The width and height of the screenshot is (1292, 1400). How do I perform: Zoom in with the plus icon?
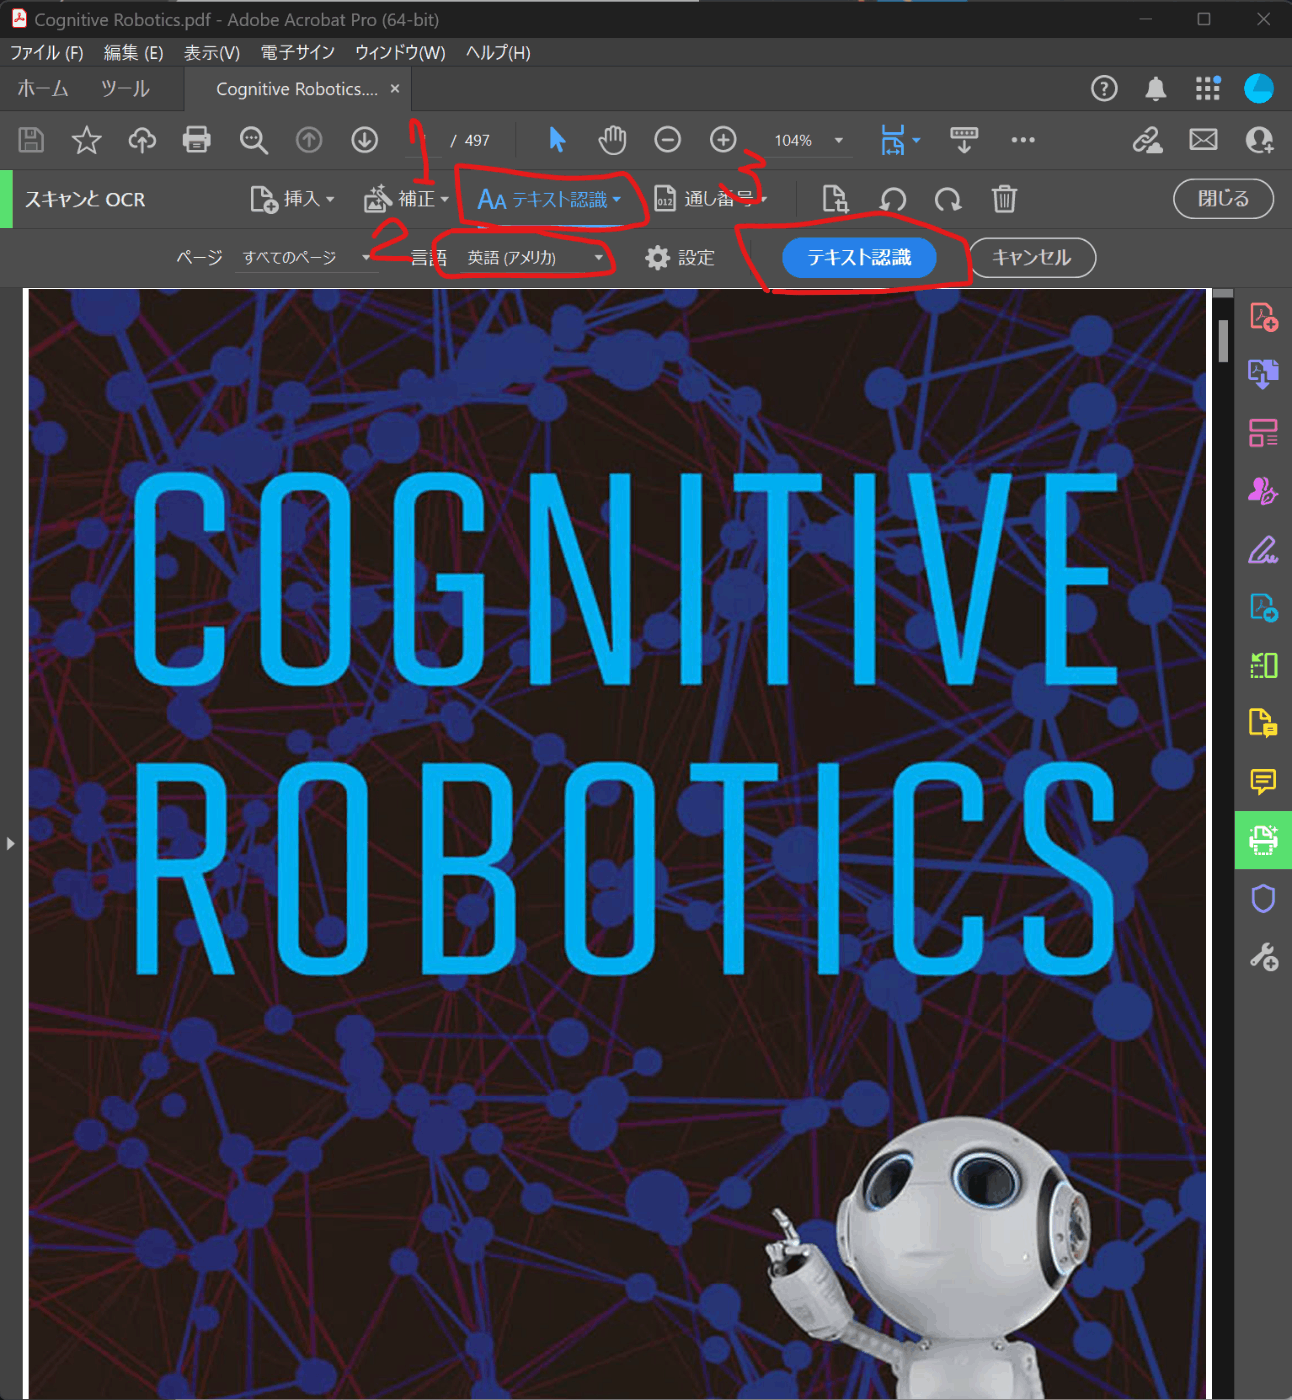pyautogui.click(x=723, y=140)
